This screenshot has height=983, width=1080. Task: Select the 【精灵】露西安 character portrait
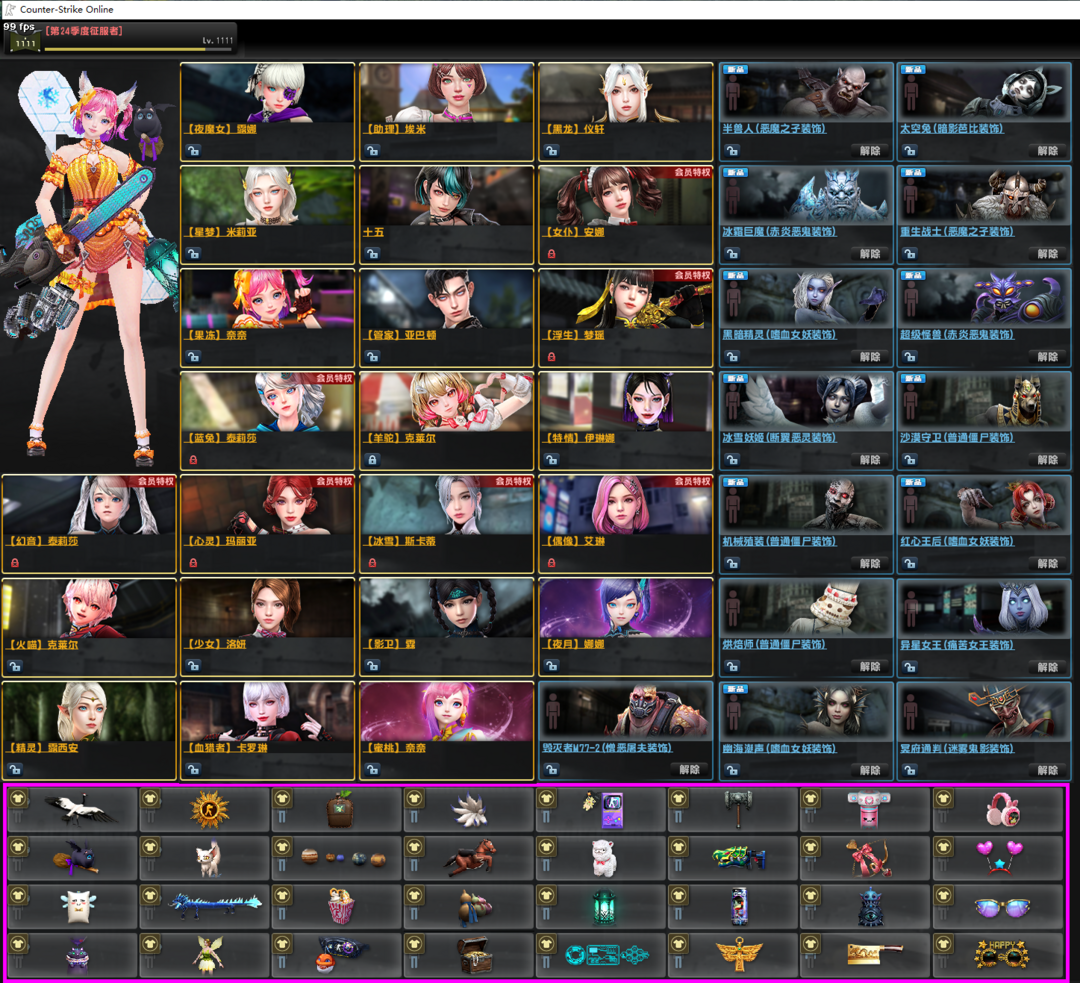(x=90, y=712)
